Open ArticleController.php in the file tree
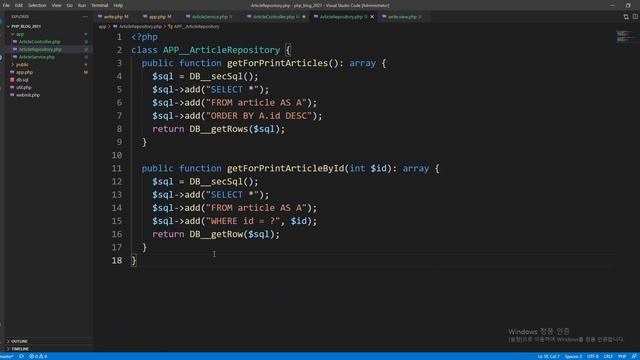The image size is (640, 360). coord(39,42)
